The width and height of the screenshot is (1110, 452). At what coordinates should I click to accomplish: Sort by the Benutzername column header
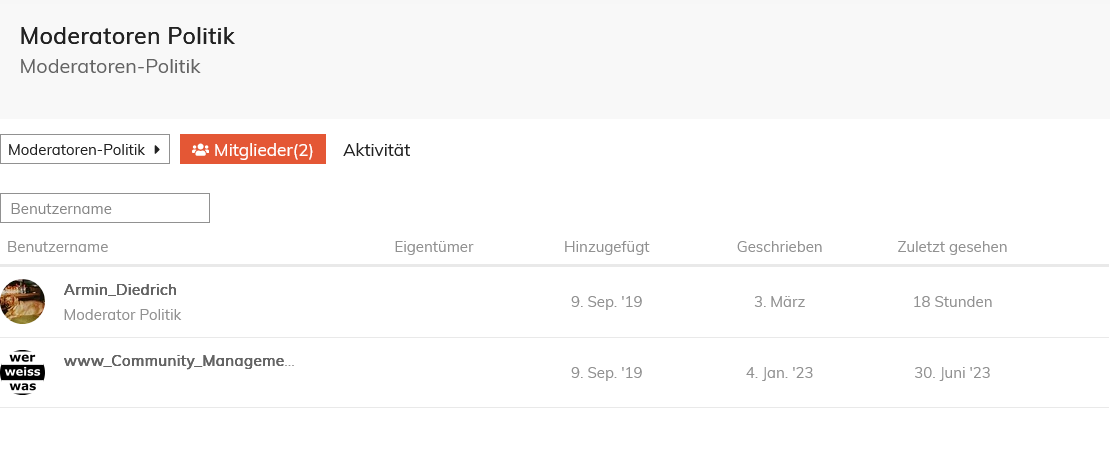pos(57,247)
